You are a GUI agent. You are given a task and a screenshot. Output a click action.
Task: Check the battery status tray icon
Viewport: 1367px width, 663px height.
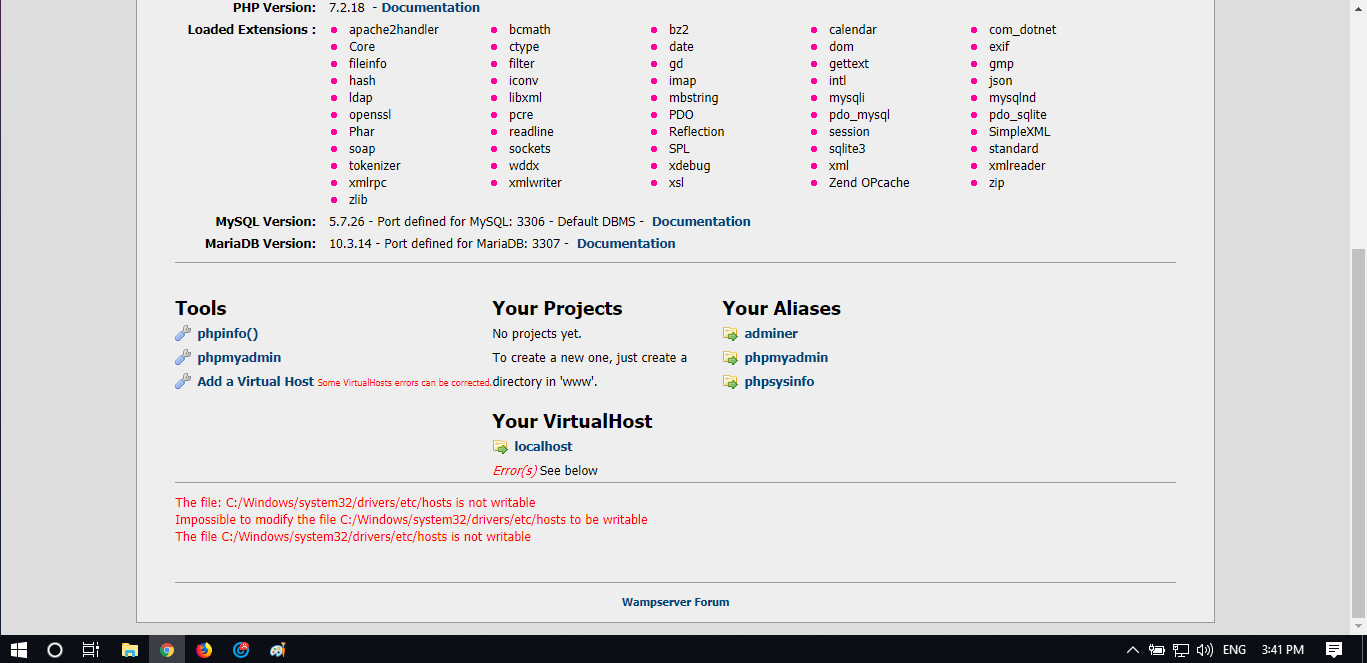point(1157,650)
